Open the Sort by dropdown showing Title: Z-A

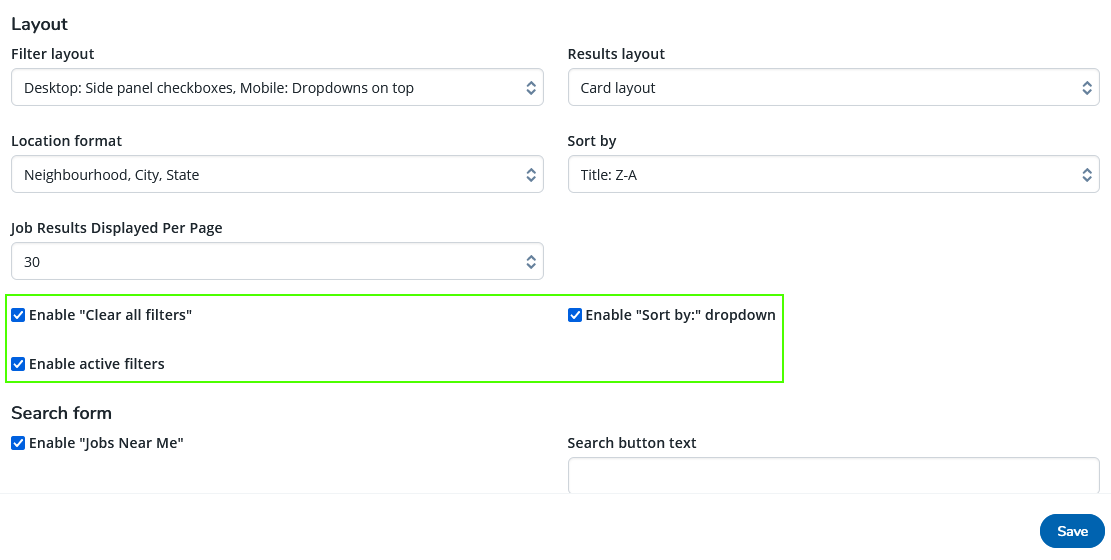[833, 175]
